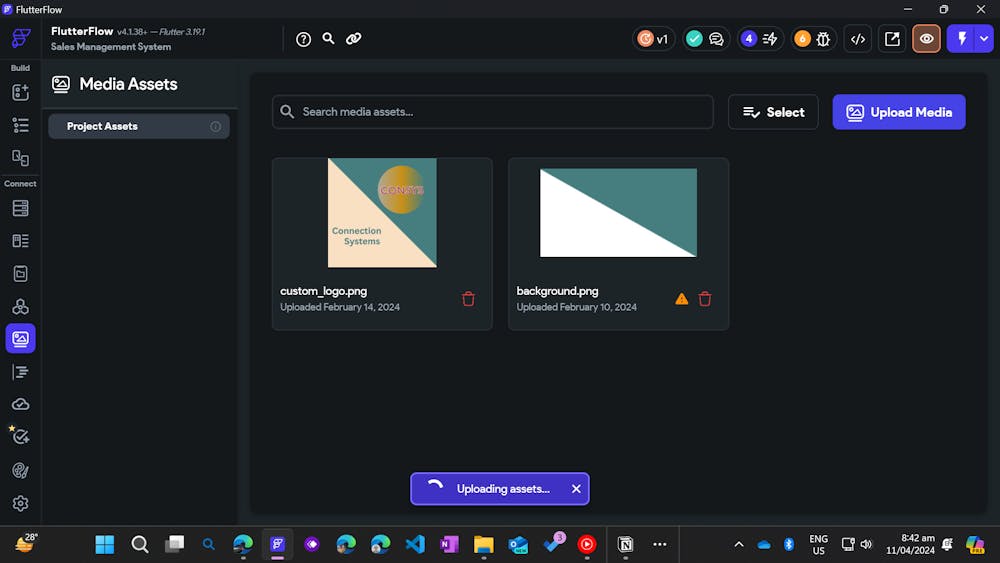Screen dimensions: 1000x563
Task: Delete background.png with trash icon
Action: (x=705, y=298)
